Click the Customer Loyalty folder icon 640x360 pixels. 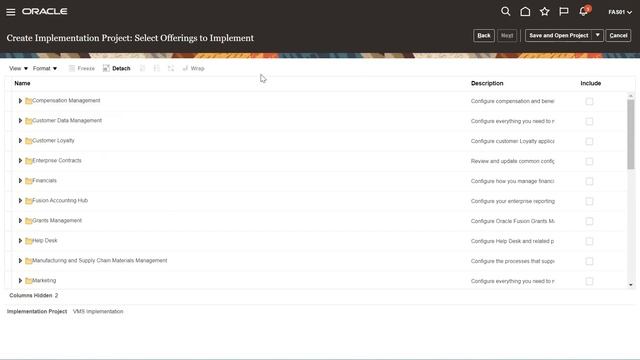28,141
